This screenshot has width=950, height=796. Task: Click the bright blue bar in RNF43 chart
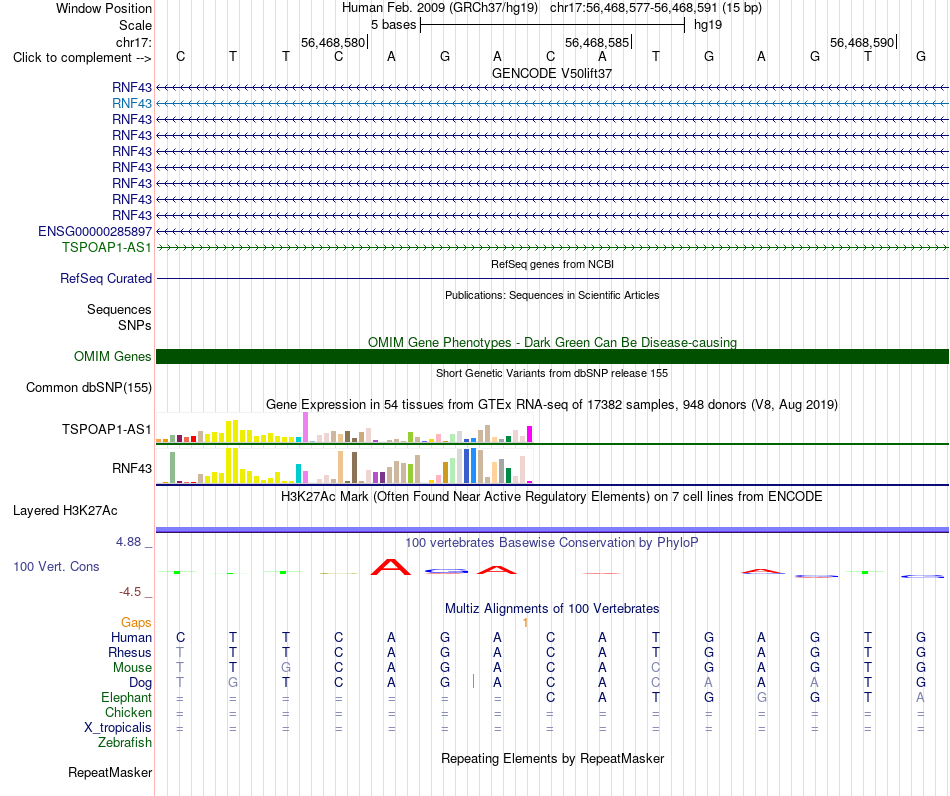click(473, 465)
